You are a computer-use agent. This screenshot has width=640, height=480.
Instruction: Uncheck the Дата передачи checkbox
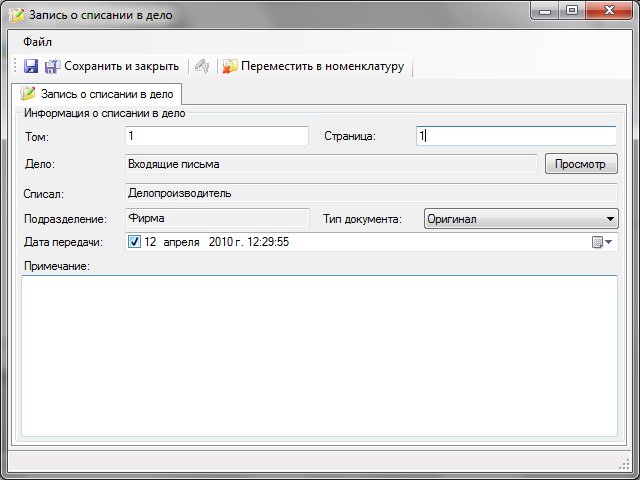point(135,242)
